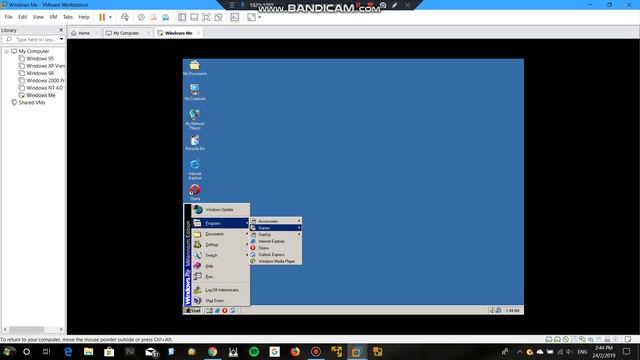
Task: Click the take snapshot clock icon
Action: [141, 17]
